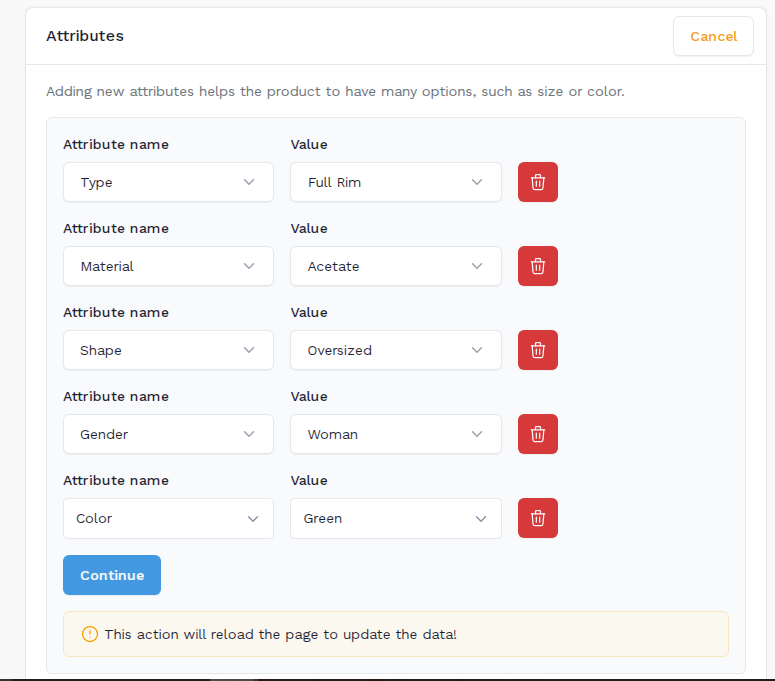Cancel attribute editing
The image size is (775, 681).
pos(713,36)
